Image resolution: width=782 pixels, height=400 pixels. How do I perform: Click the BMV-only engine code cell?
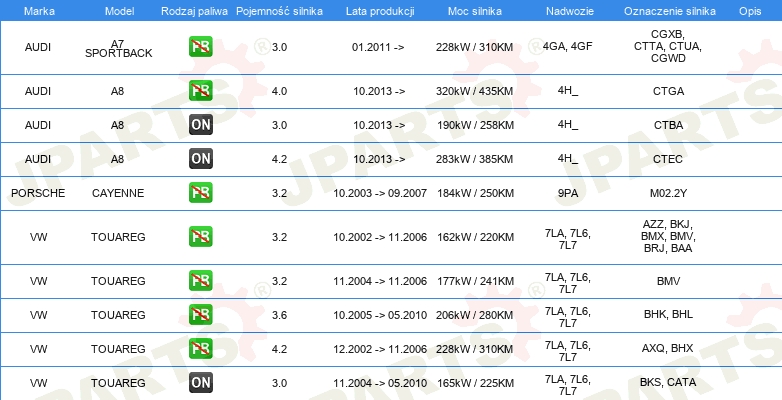click(668, 281)
